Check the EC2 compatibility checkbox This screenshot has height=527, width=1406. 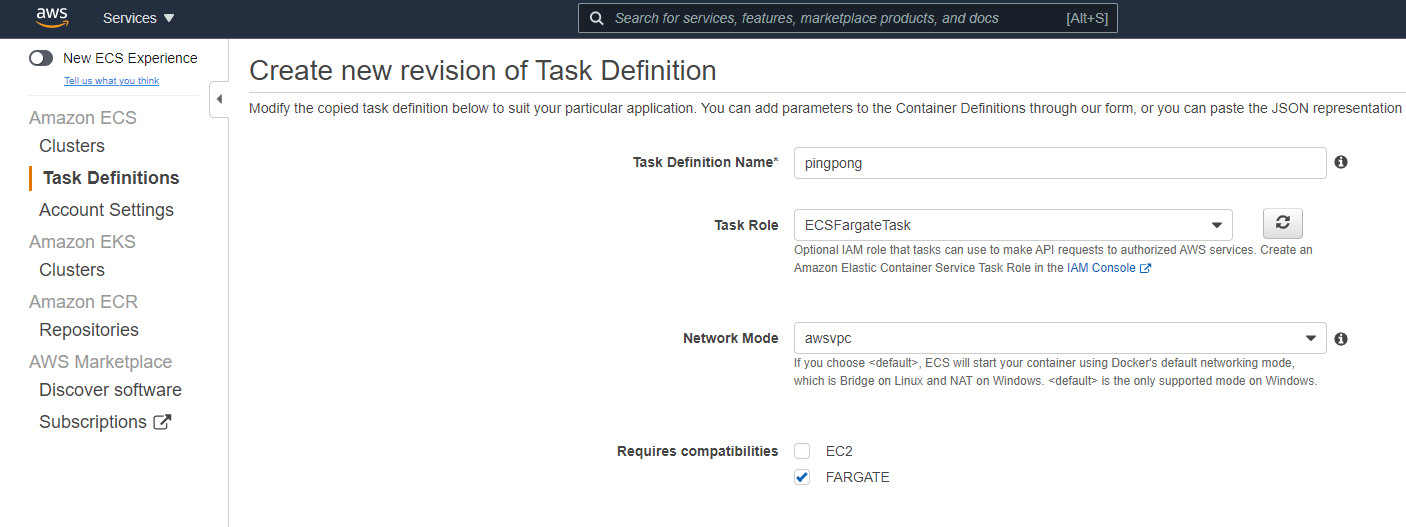[x=802, y=451]
